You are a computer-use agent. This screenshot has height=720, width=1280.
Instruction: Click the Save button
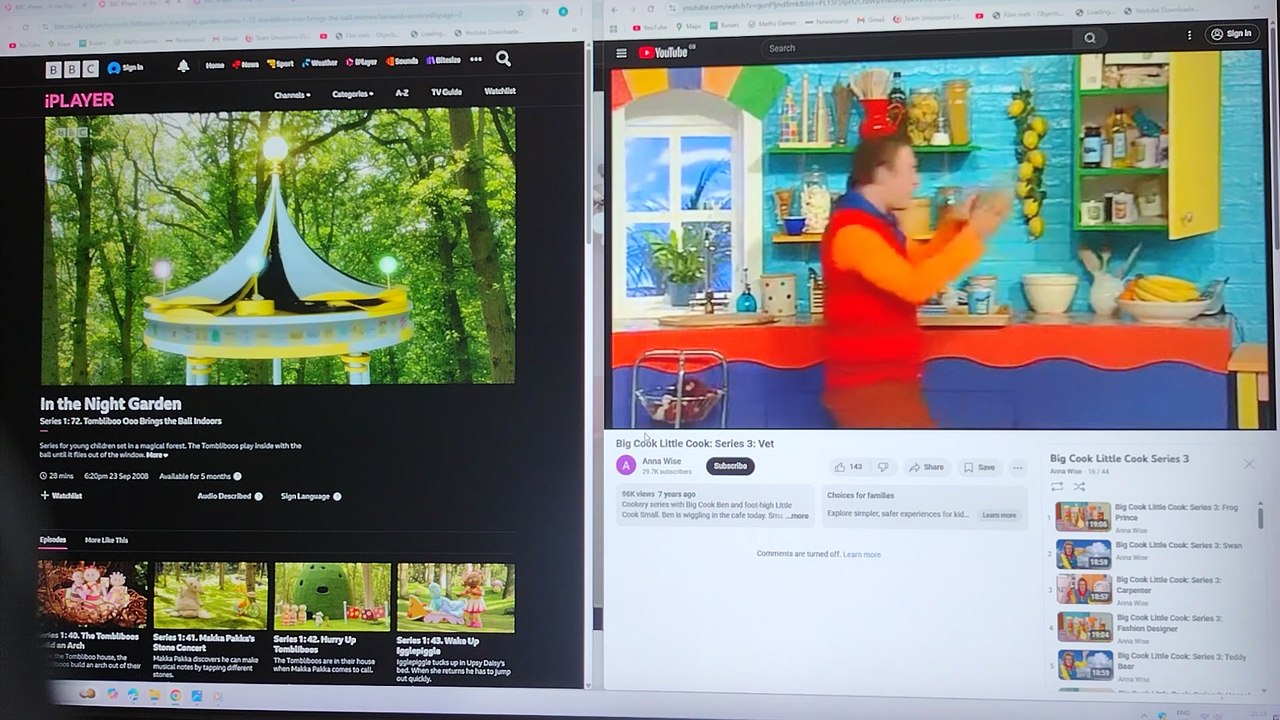coord(979,467)
